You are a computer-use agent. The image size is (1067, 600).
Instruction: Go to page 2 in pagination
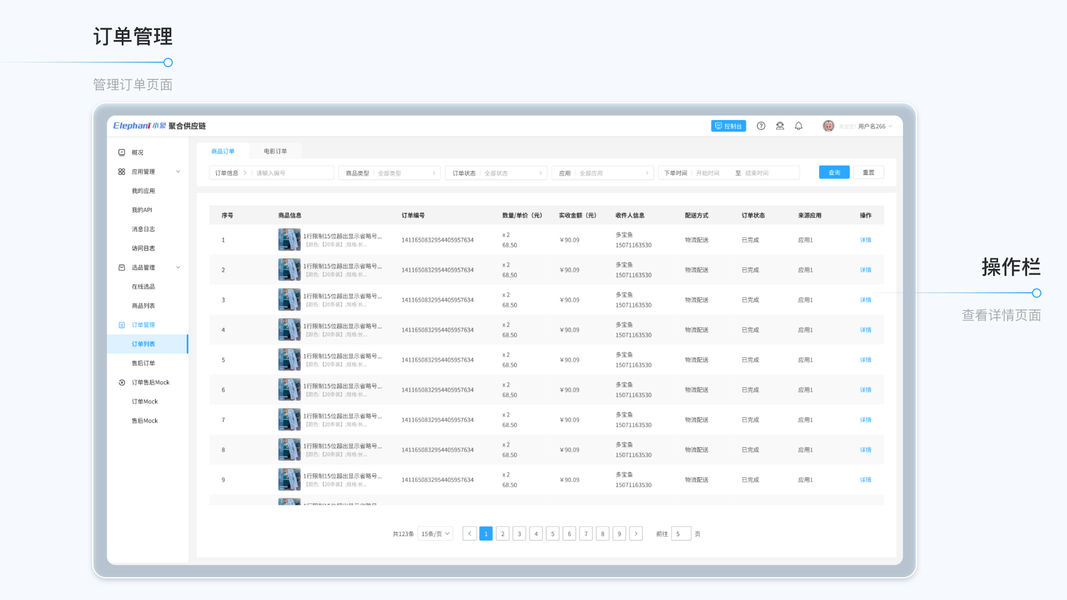point(503,534)
